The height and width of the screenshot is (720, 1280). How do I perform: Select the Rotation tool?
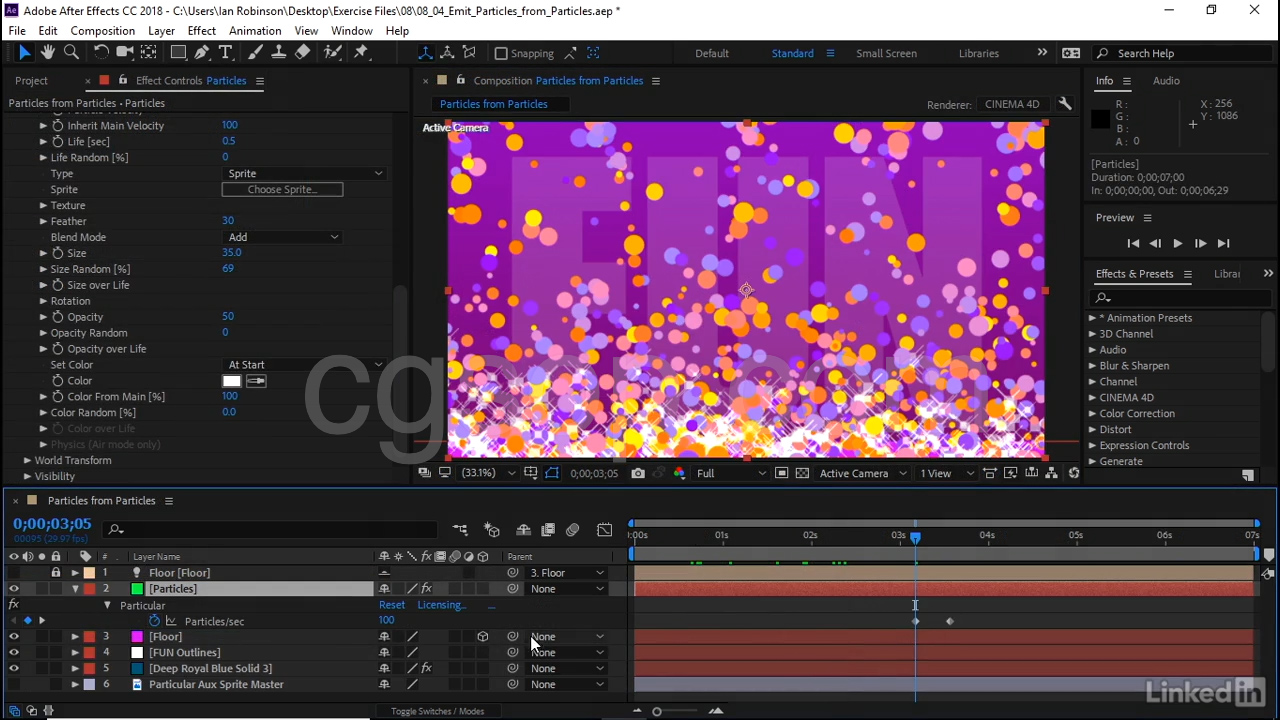[101, 53]
